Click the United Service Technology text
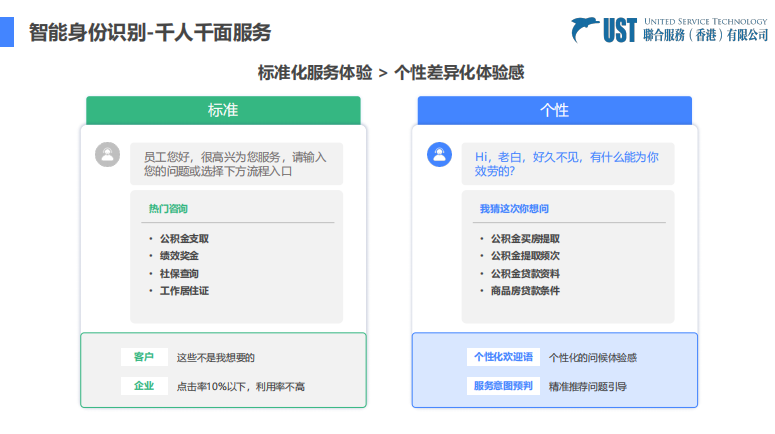 click(x=706, y=21)
